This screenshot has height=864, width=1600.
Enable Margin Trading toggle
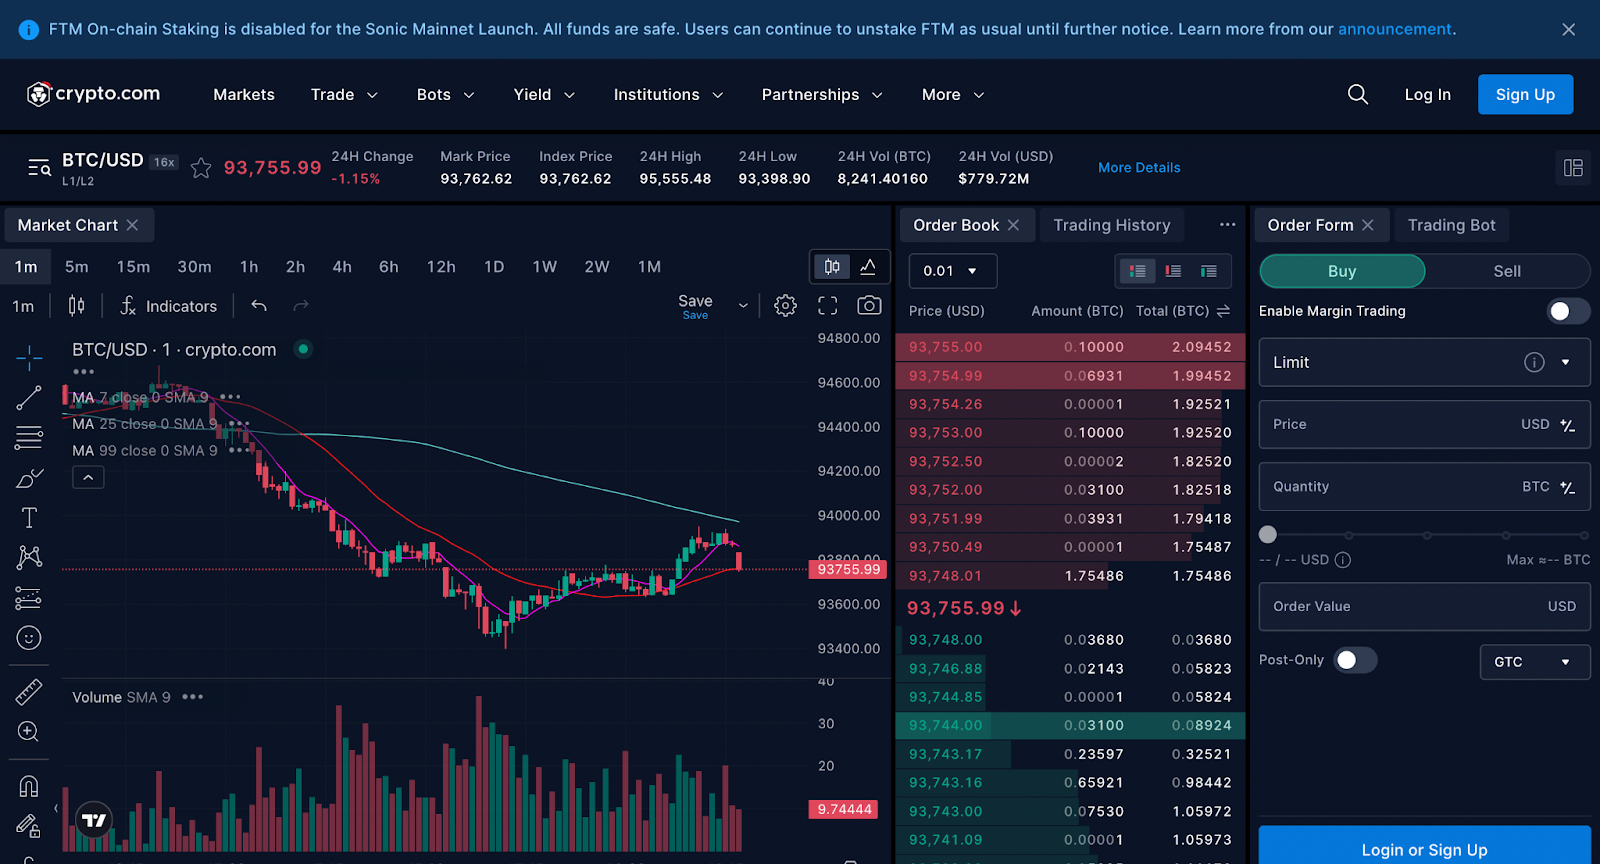tap(1567, 311)
